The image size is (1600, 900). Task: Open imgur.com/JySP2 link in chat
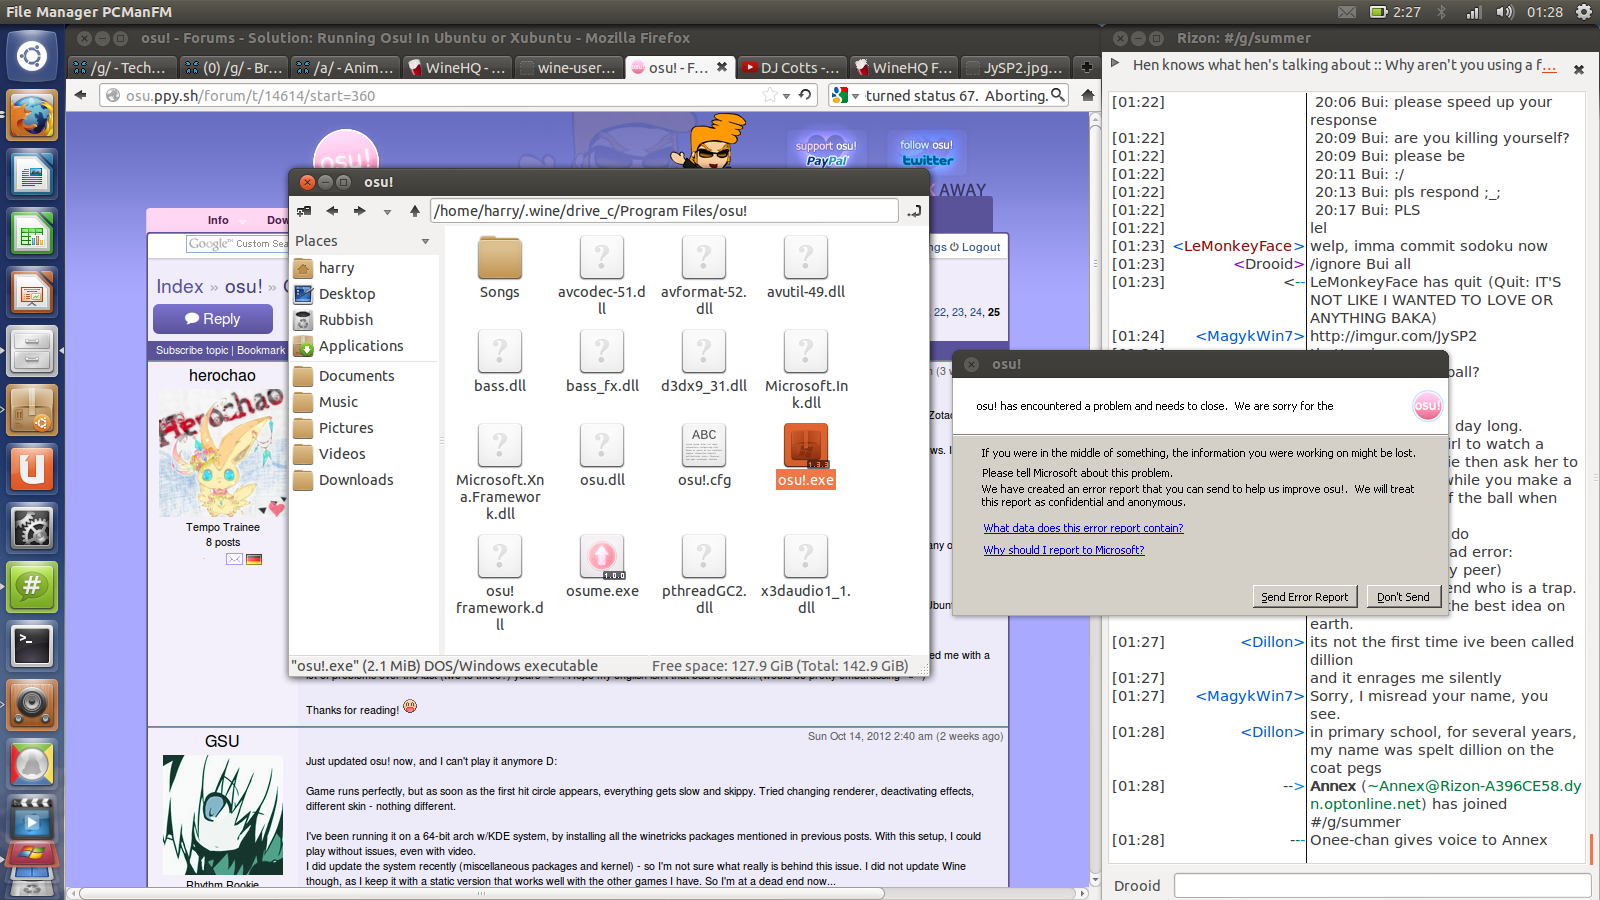[x=1393, y=336]
